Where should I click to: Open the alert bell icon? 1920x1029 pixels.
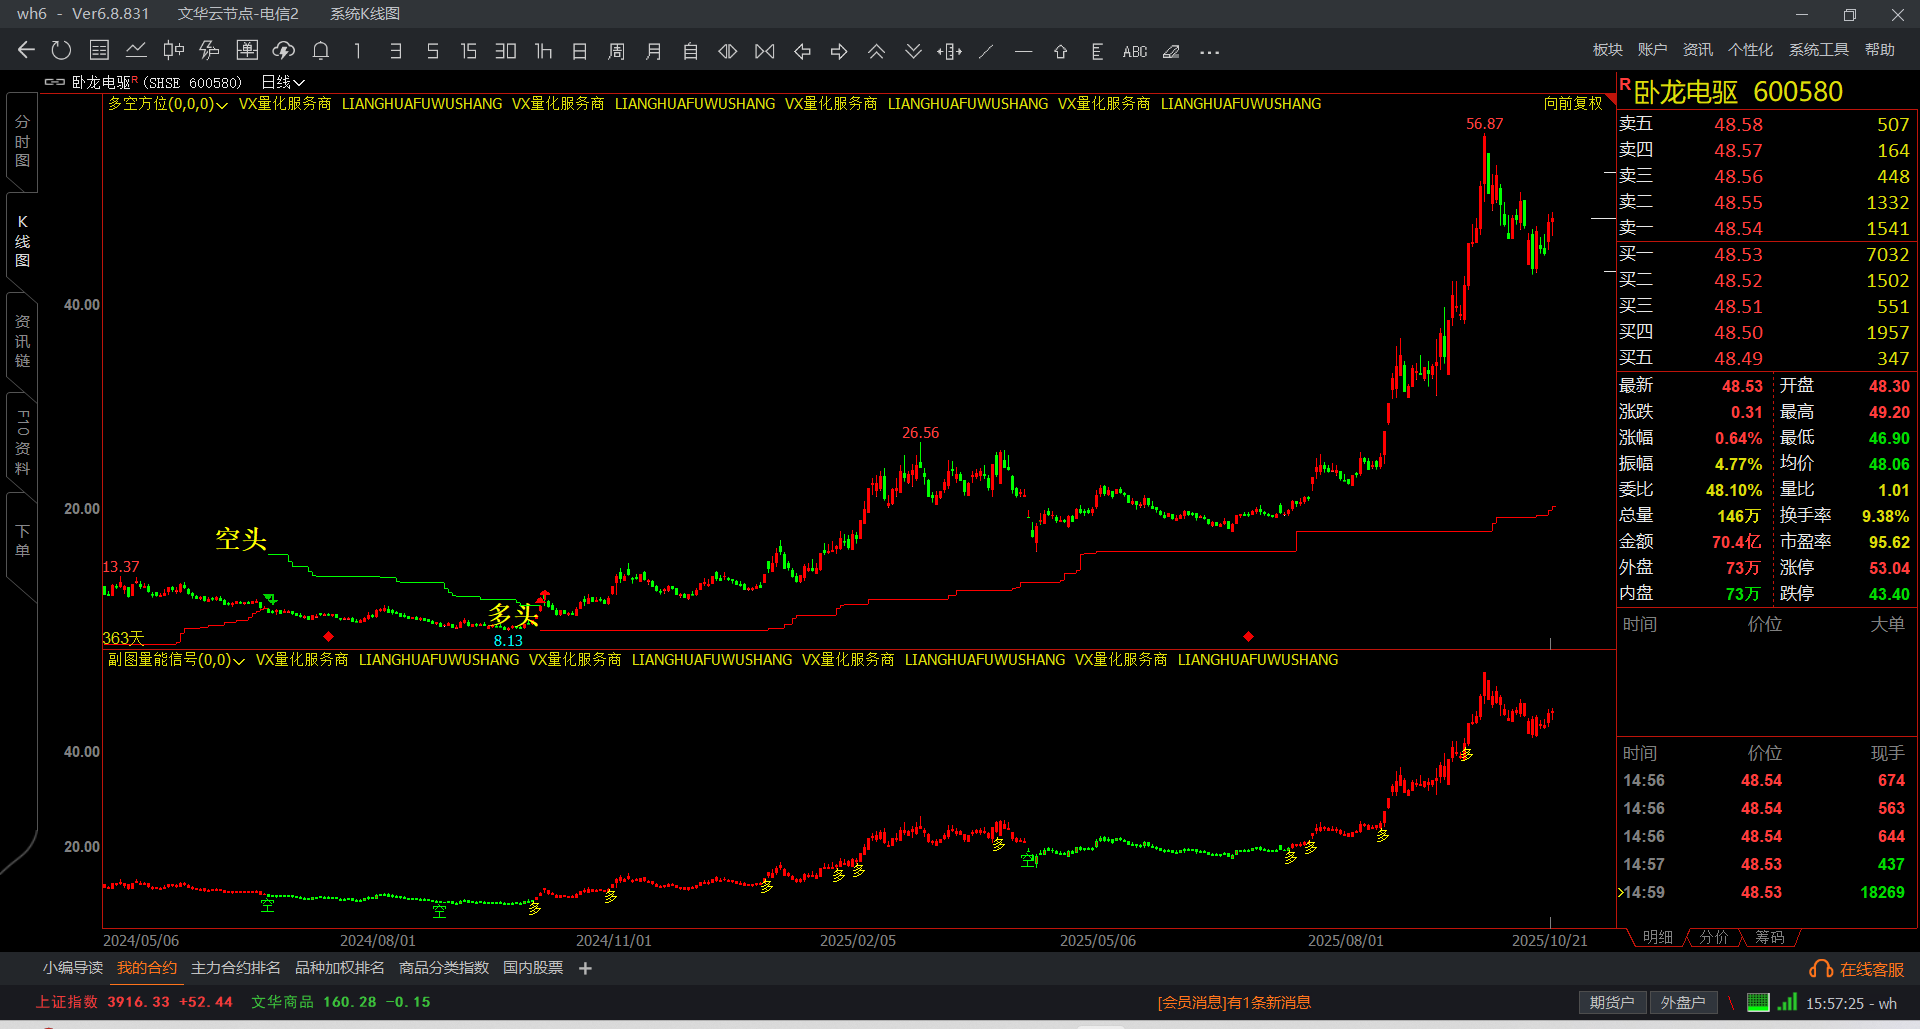coord(321,51)
